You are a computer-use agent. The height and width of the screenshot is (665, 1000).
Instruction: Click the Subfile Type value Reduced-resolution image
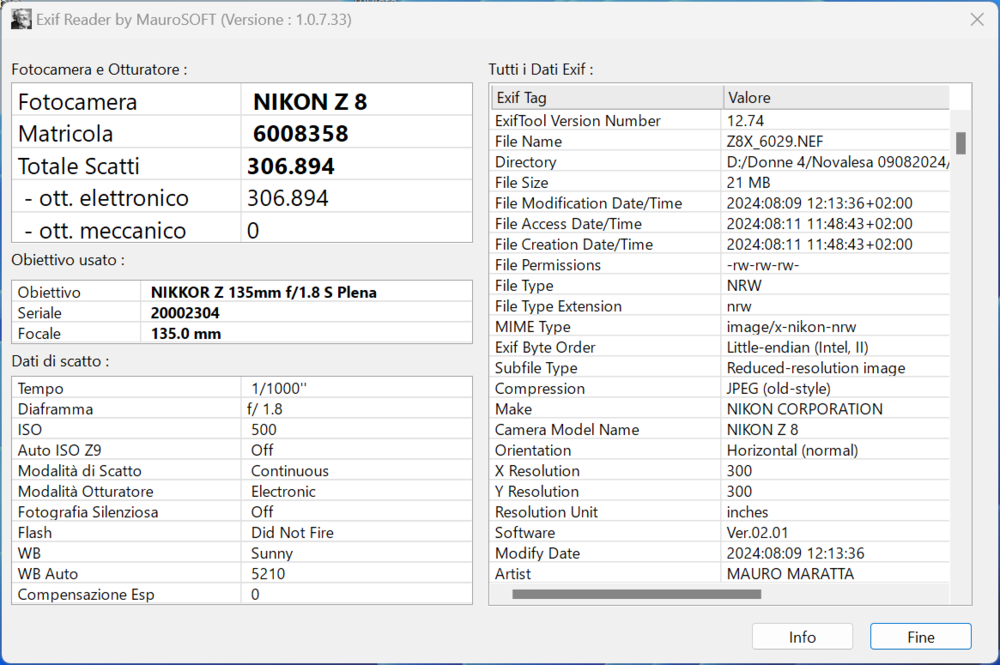pyautogui.click(x=816, y=368)
